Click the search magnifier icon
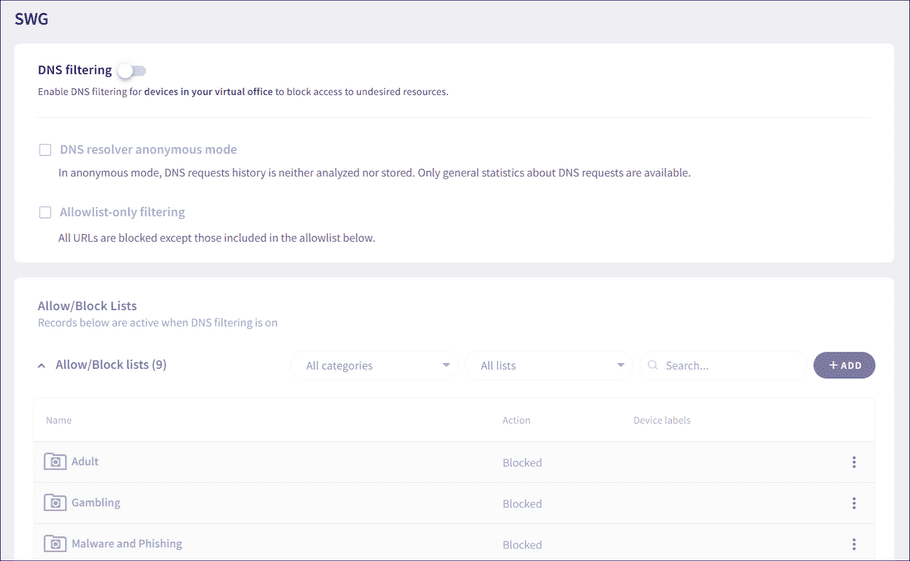Image resolution: width=910 pixels, height=561 pixels. point(653,365)
